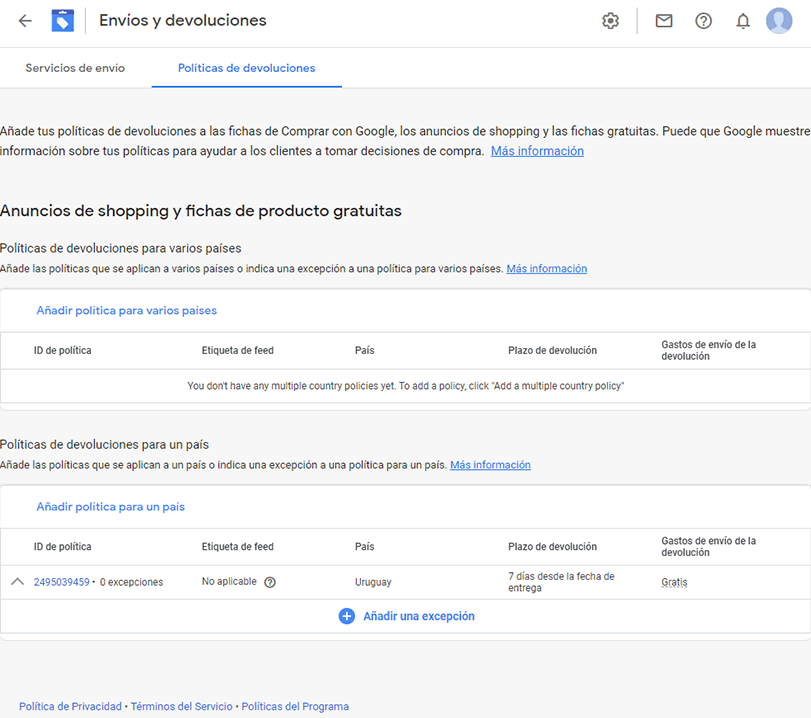
Task: Open Más información link in intro paragraph
Action: click(537, 151)
